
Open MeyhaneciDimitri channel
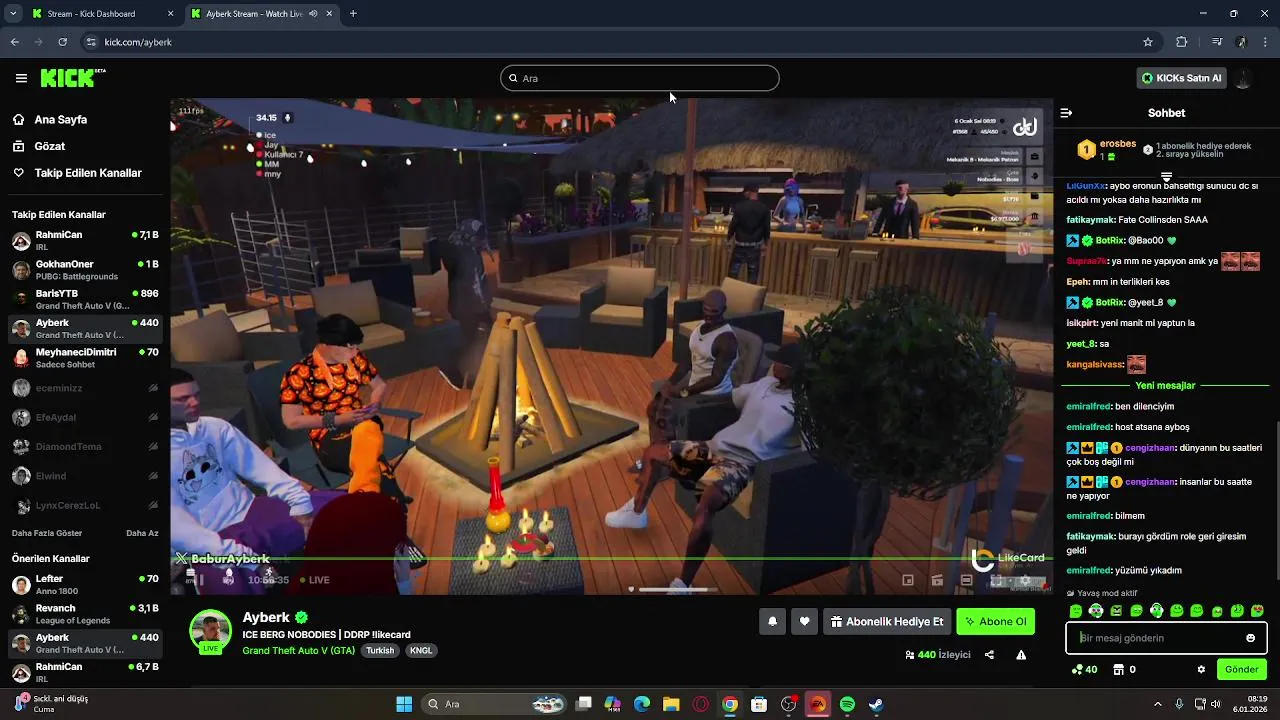[x=85, y=358]
